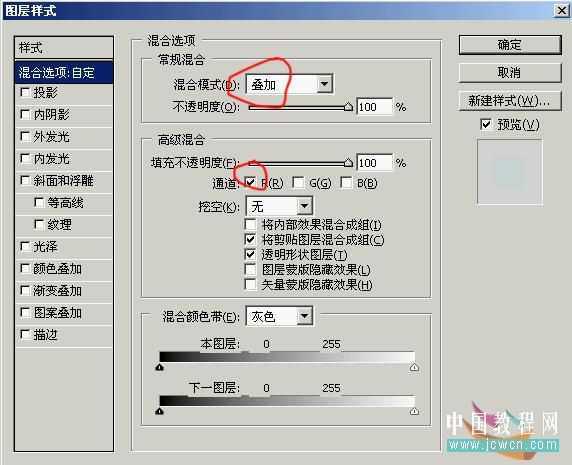Click the 填充不透明度 fill opacity slider handle
This screenshot has height=465, width=572.
348,163
